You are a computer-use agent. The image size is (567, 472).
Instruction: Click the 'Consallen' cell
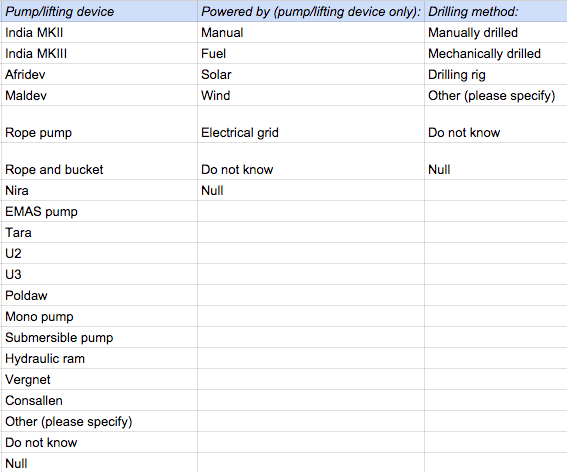(99, 400)
